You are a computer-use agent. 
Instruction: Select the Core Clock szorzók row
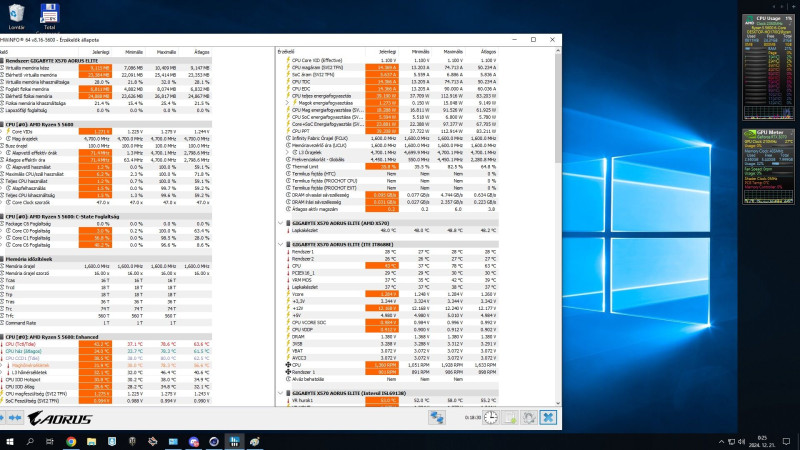coord(106,202)
